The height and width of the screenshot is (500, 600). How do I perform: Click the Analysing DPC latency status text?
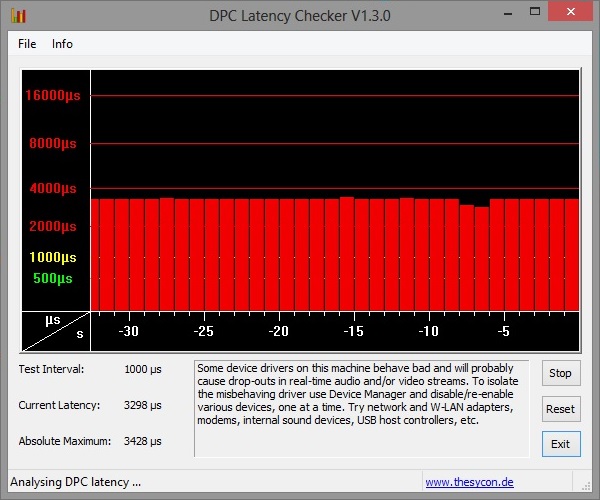[75, 482]
